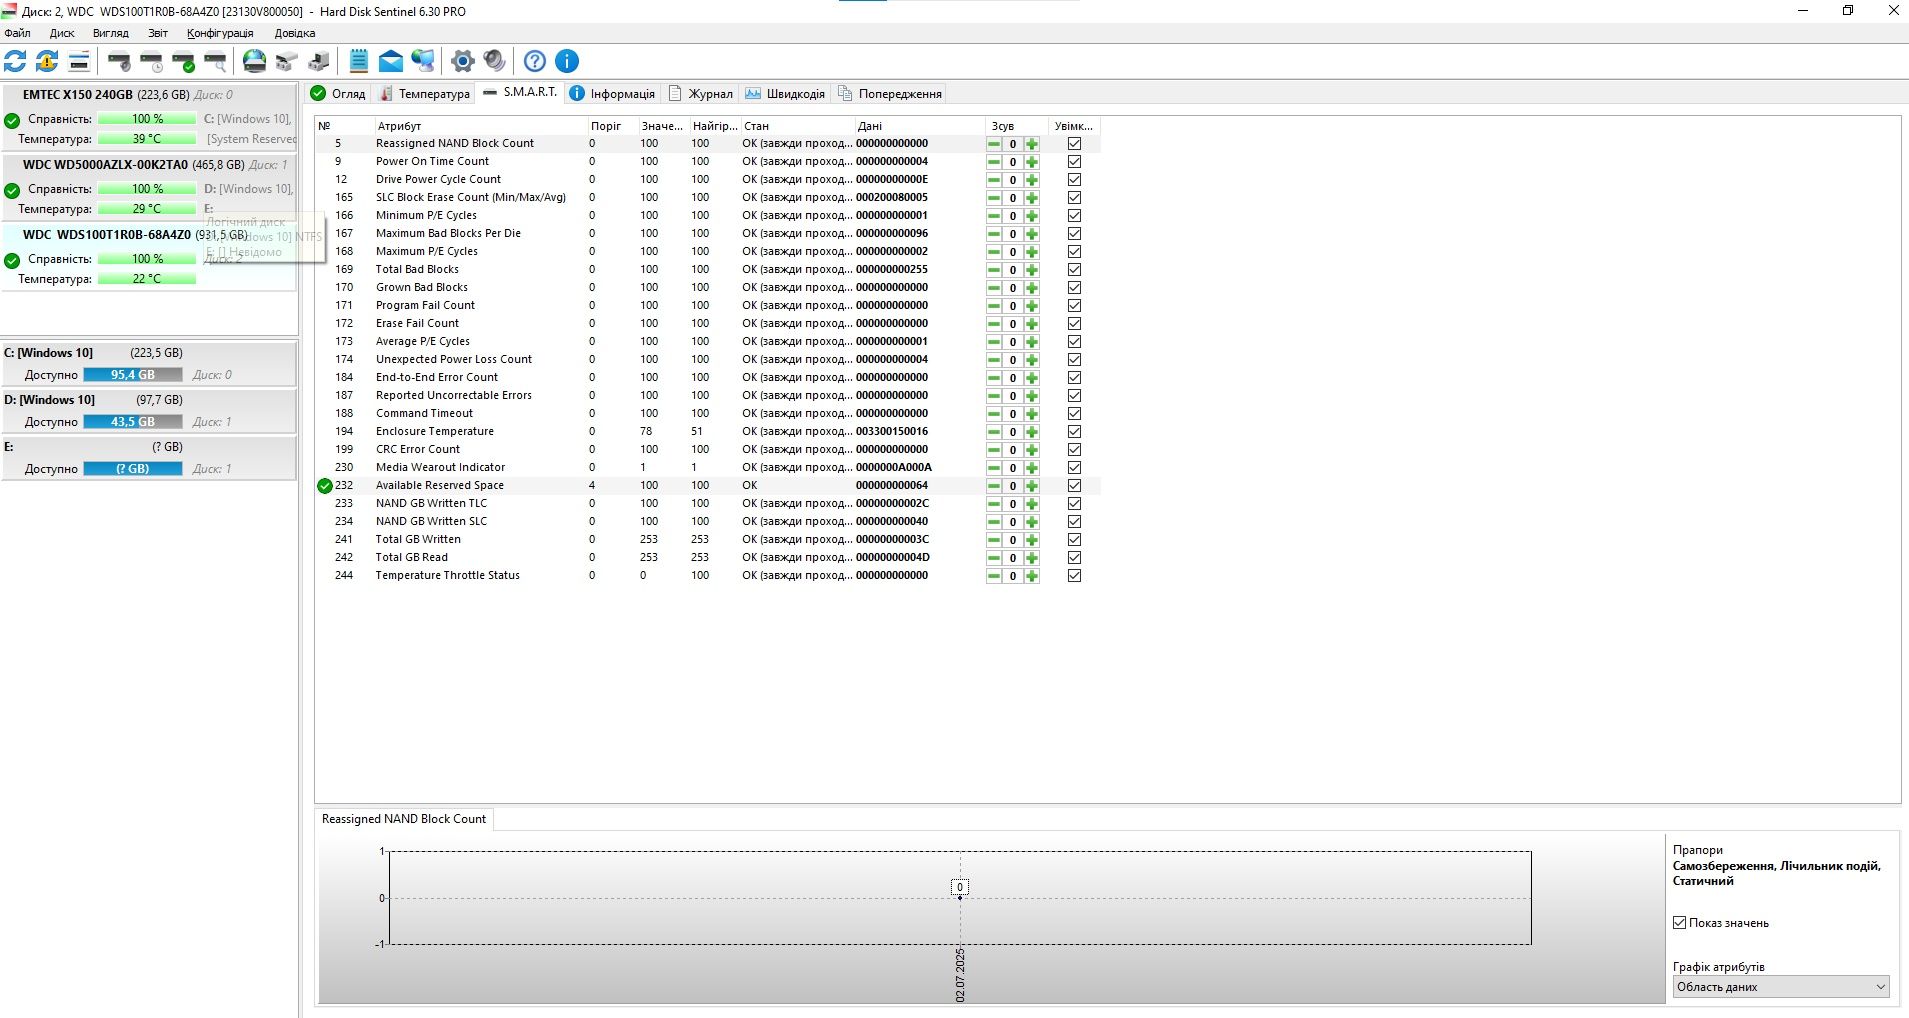Select the Available Reserved Space row
This screenshot has height=1018, width=1909.
(x=708, y=486)
